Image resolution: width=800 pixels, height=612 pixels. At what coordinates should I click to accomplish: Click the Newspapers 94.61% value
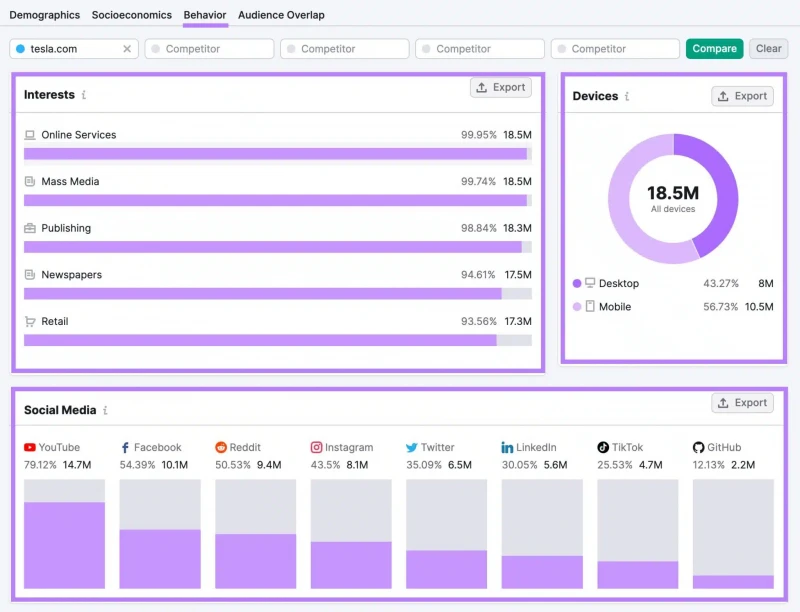(x=478, y=275)
